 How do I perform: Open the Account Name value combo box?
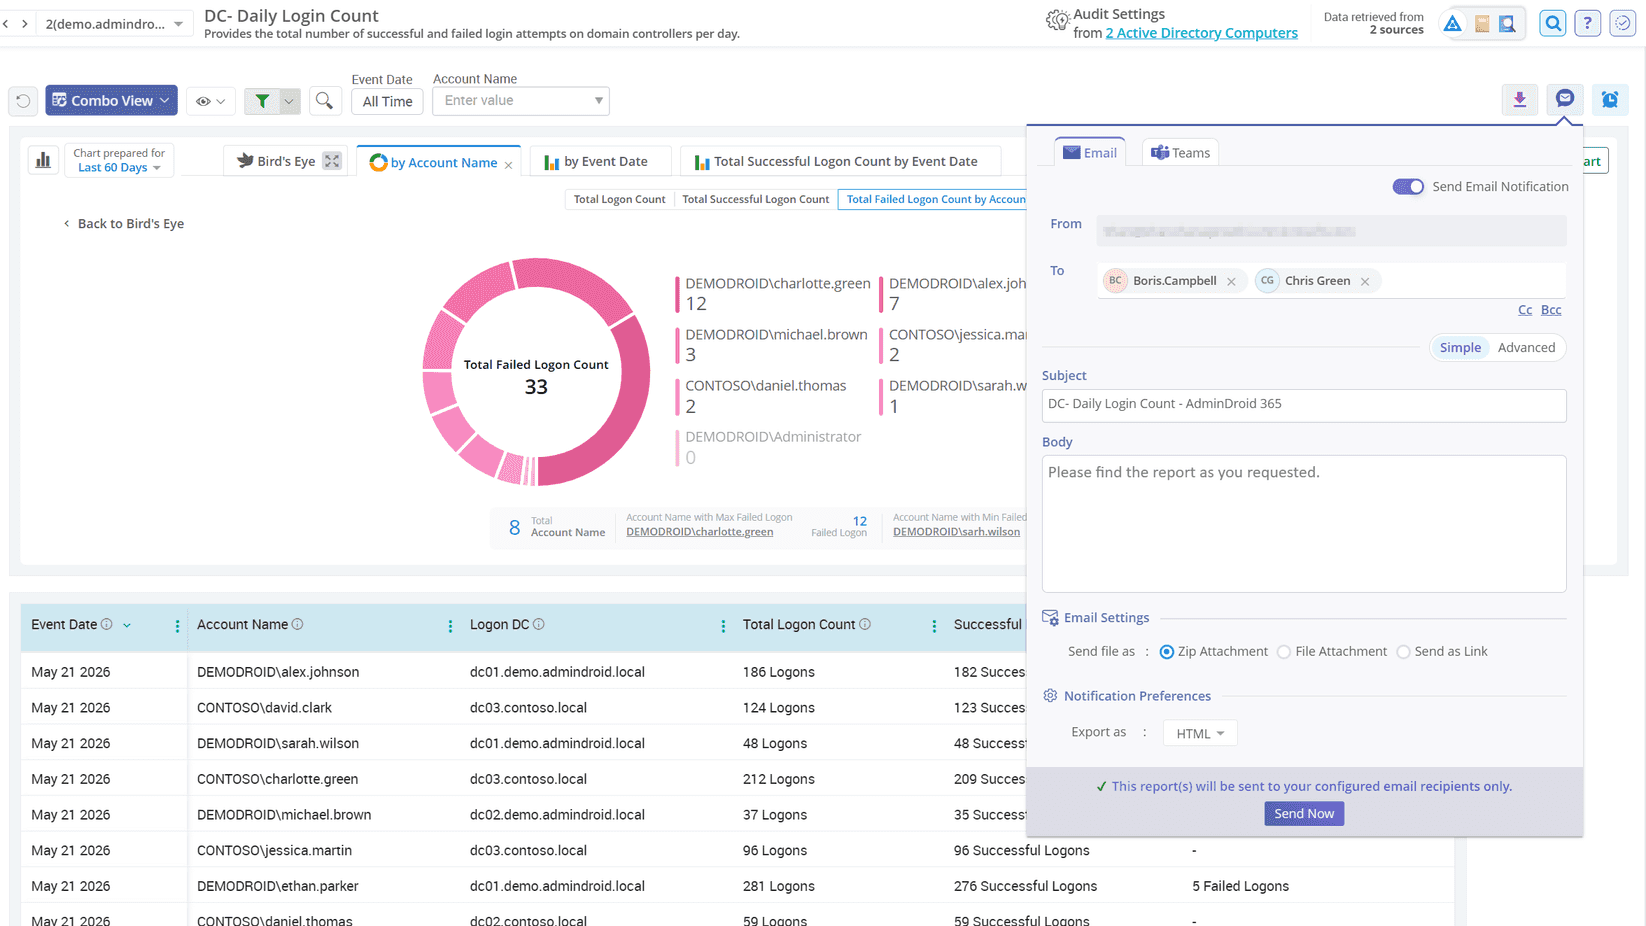(x=521, y=100)
